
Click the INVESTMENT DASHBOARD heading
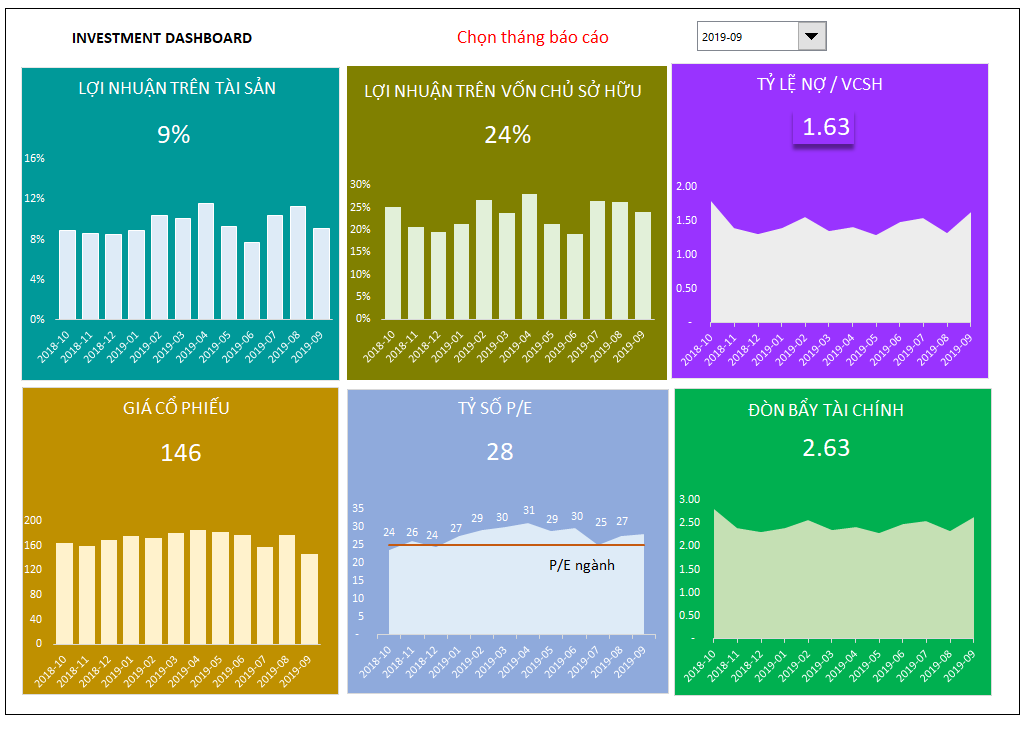pyautogui.click(x=162, y=38)
